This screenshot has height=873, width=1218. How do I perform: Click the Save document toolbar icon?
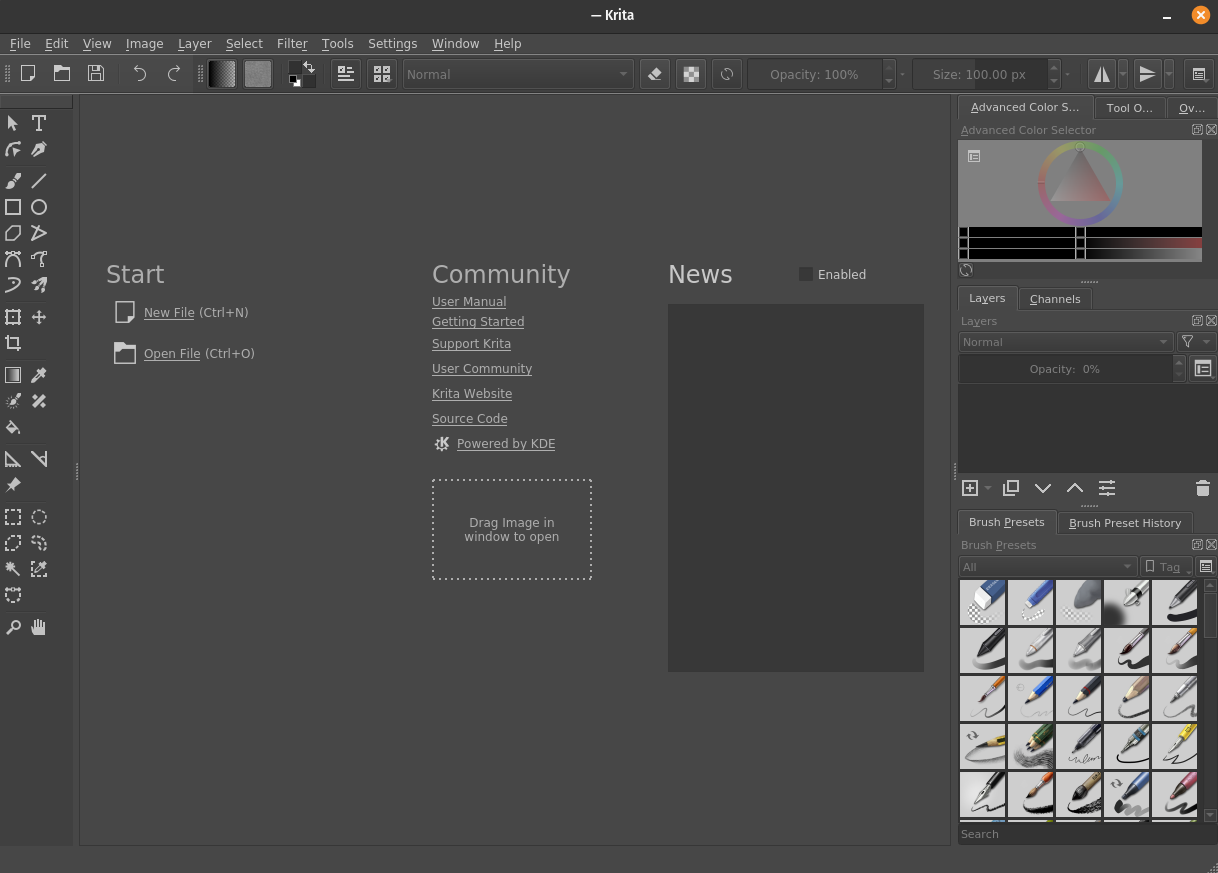[96, 73]
